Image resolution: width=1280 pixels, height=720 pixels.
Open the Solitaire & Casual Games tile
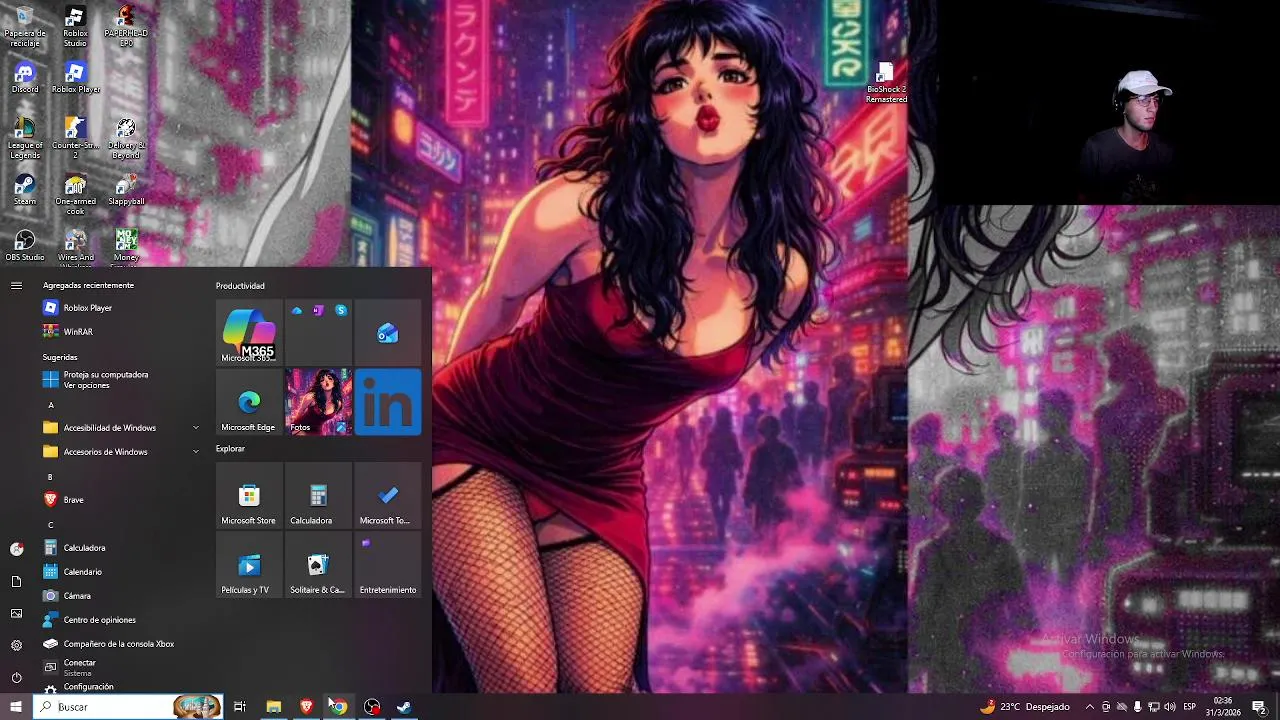(318, 564)
